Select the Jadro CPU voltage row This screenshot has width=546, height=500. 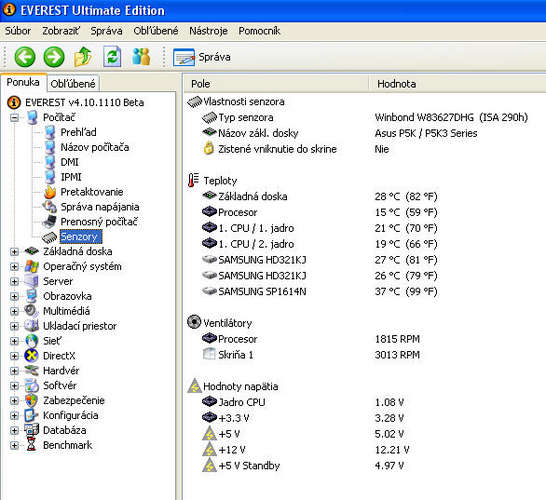point(303,402)
